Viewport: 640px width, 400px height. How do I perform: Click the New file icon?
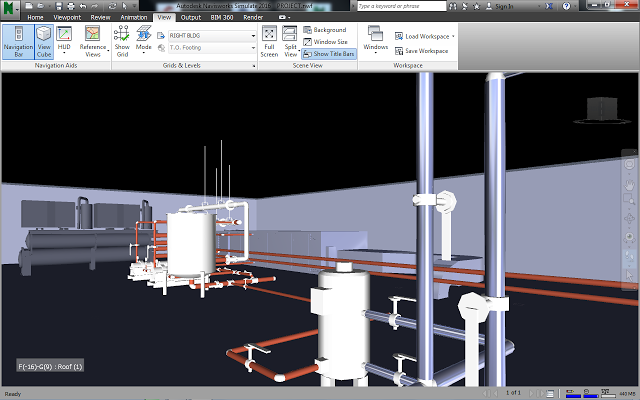29,6
